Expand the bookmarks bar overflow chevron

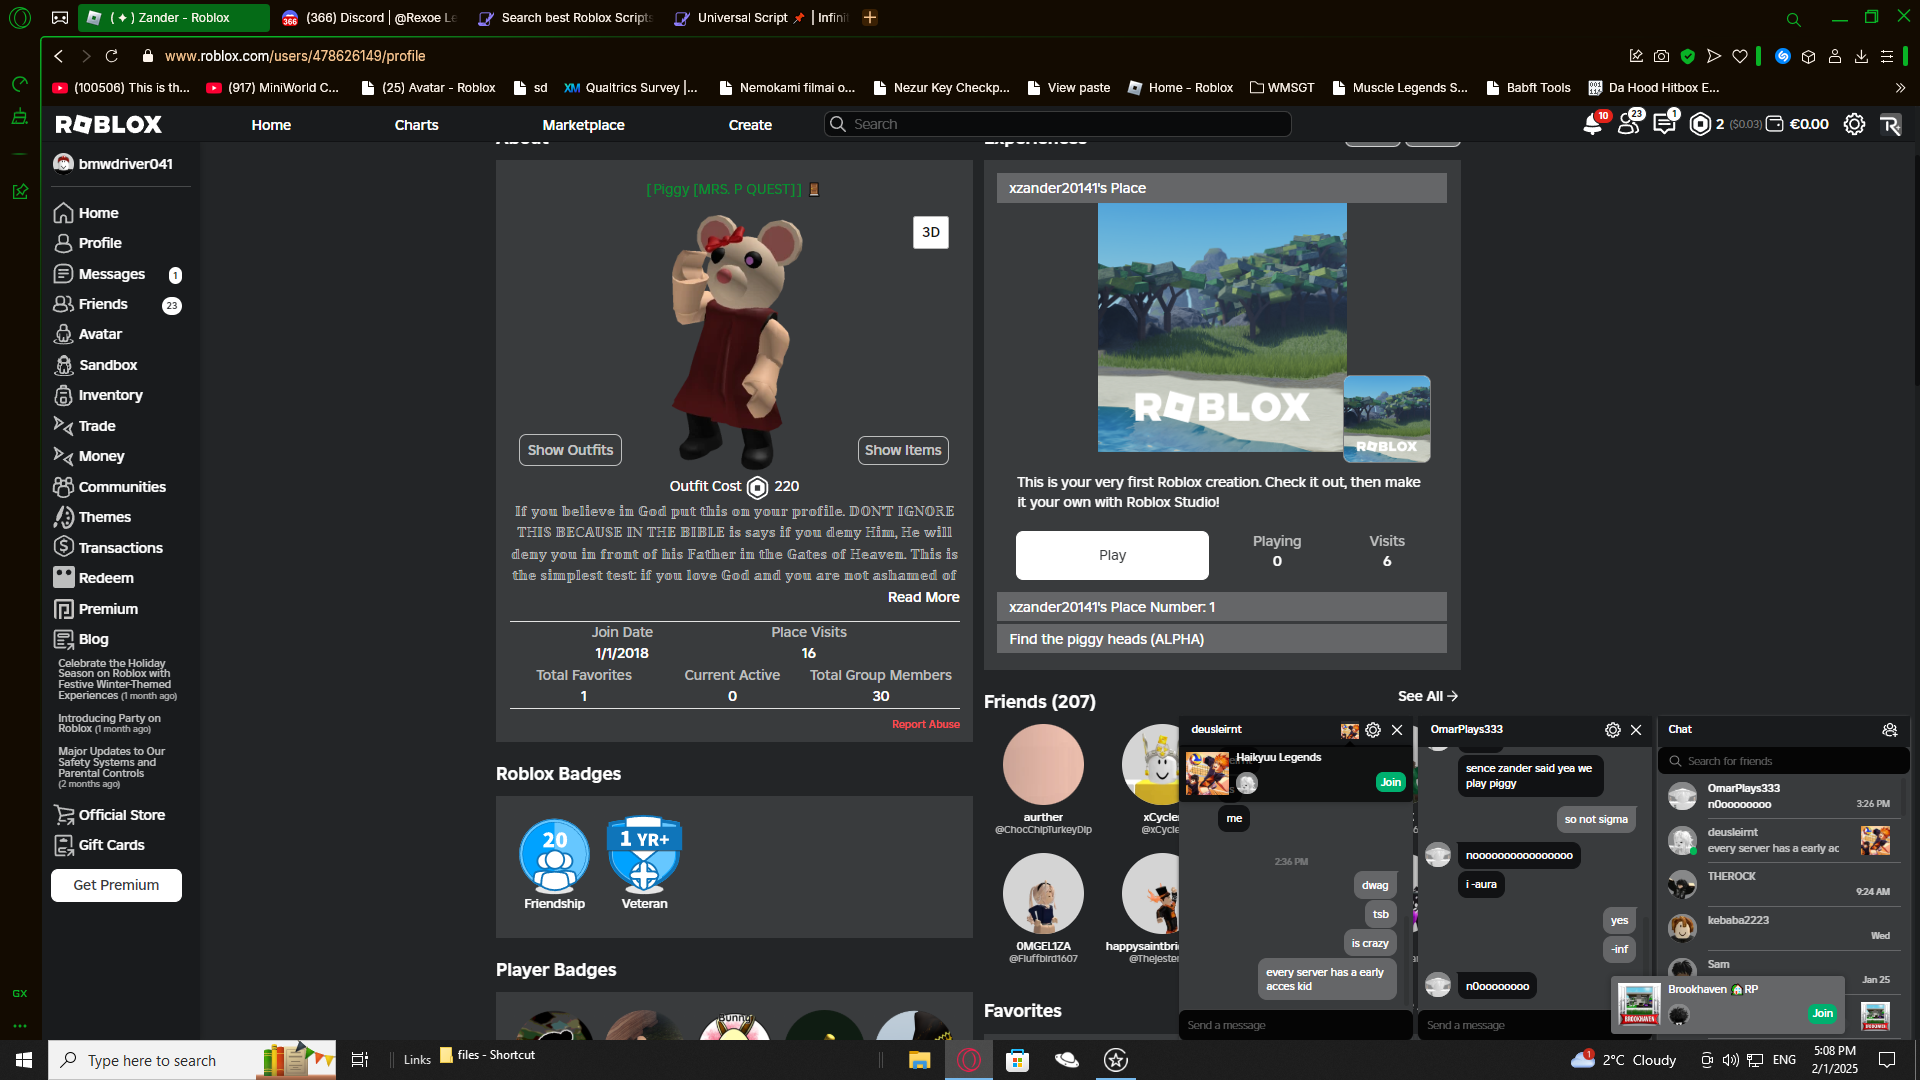(1900, 88)
